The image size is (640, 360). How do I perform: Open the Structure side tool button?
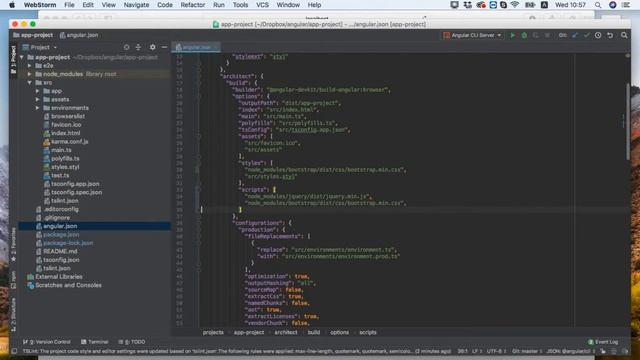click(13, 314)
